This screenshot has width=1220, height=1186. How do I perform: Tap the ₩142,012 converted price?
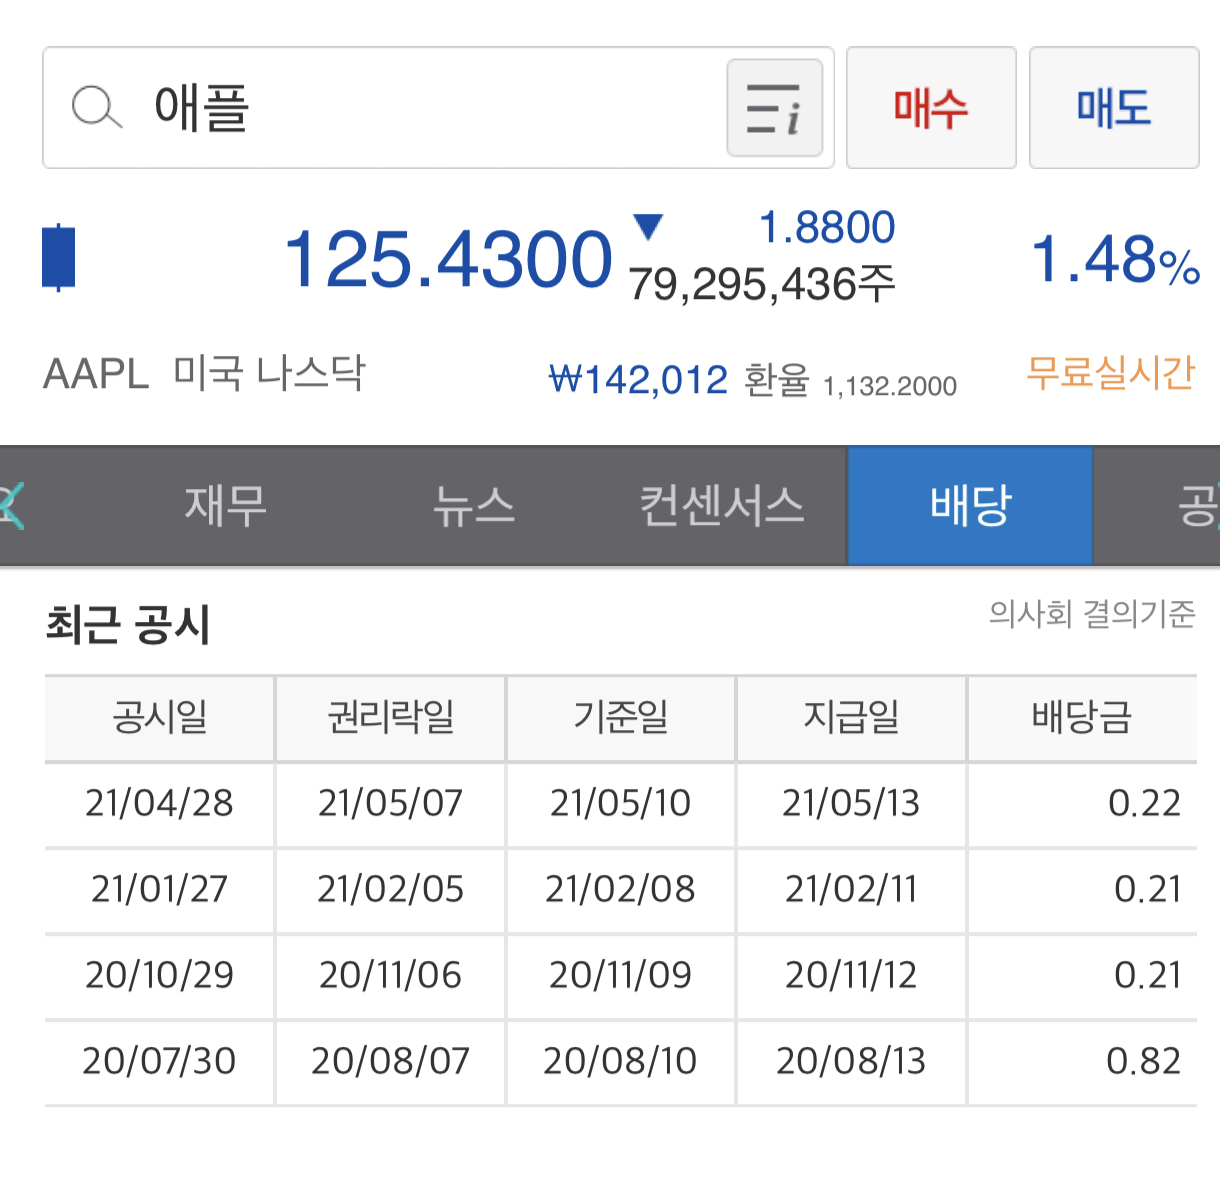[x=638, y=380]
